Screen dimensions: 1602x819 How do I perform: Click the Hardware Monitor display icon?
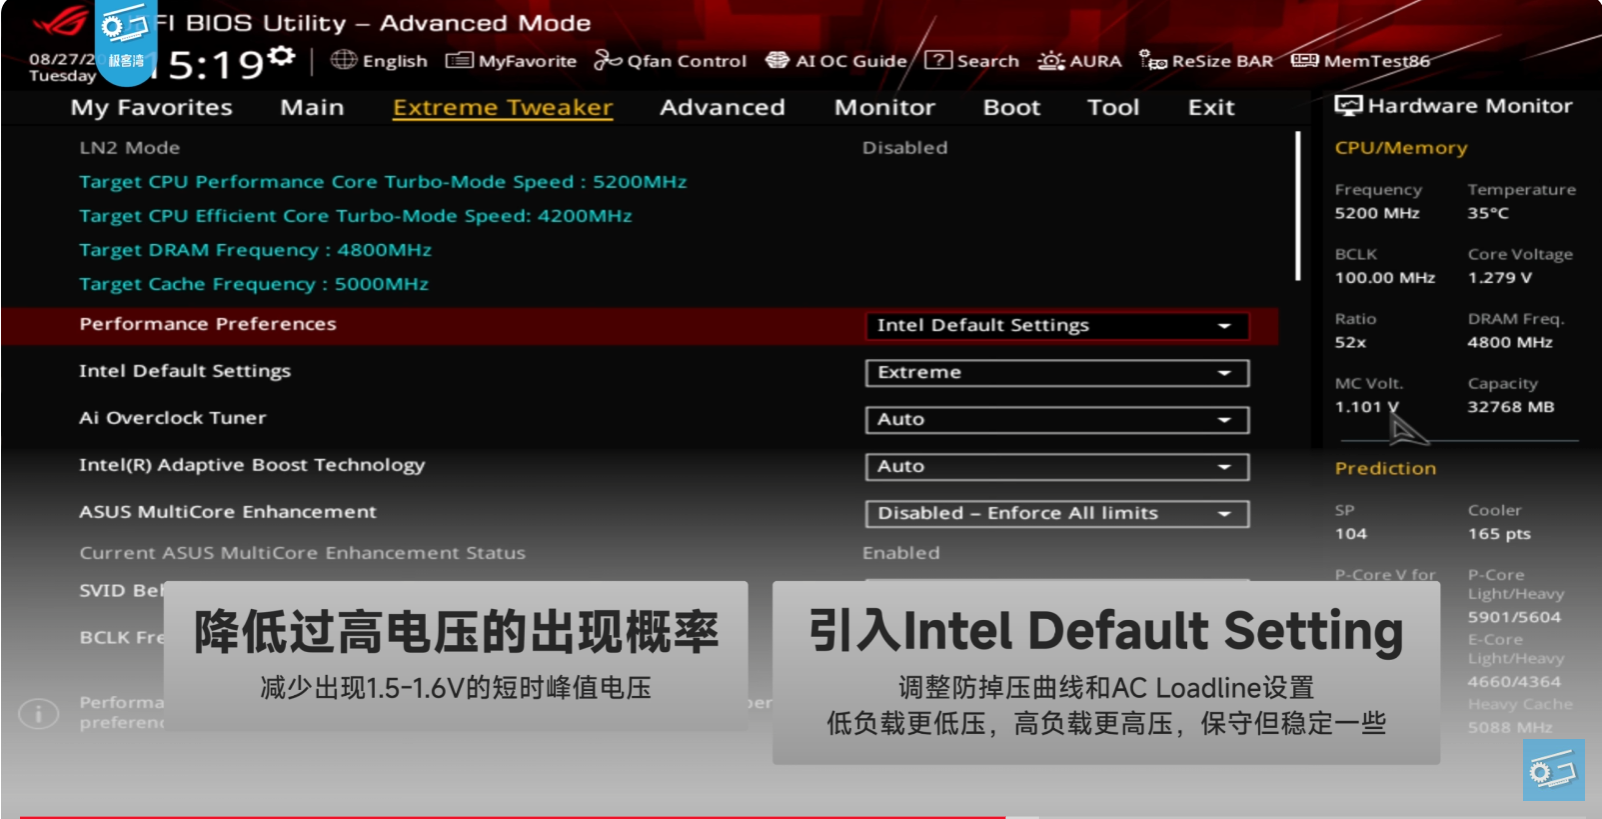click(1349, 106)
